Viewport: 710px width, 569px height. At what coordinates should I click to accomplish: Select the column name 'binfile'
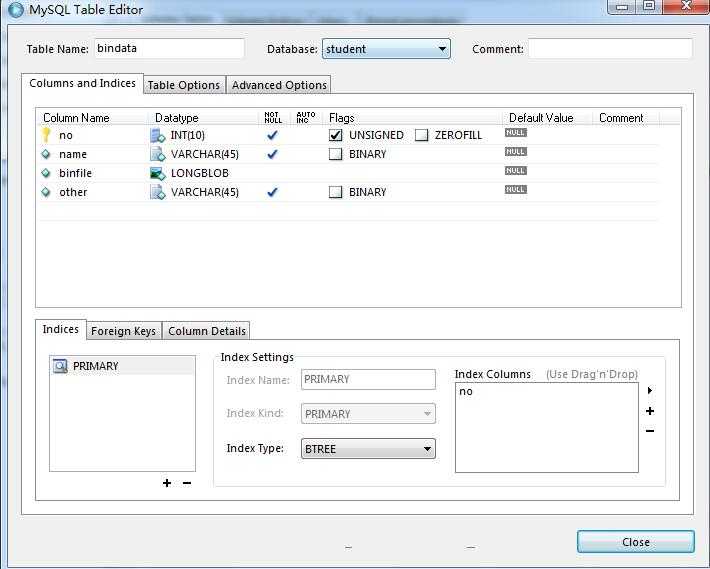(75, 173)
